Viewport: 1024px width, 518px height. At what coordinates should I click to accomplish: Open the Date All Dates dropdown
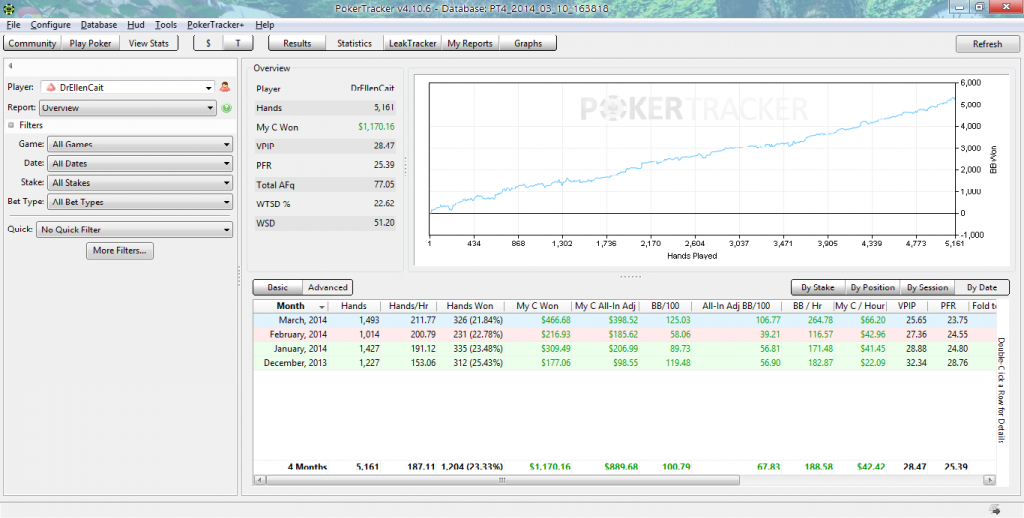pos(140,163)
